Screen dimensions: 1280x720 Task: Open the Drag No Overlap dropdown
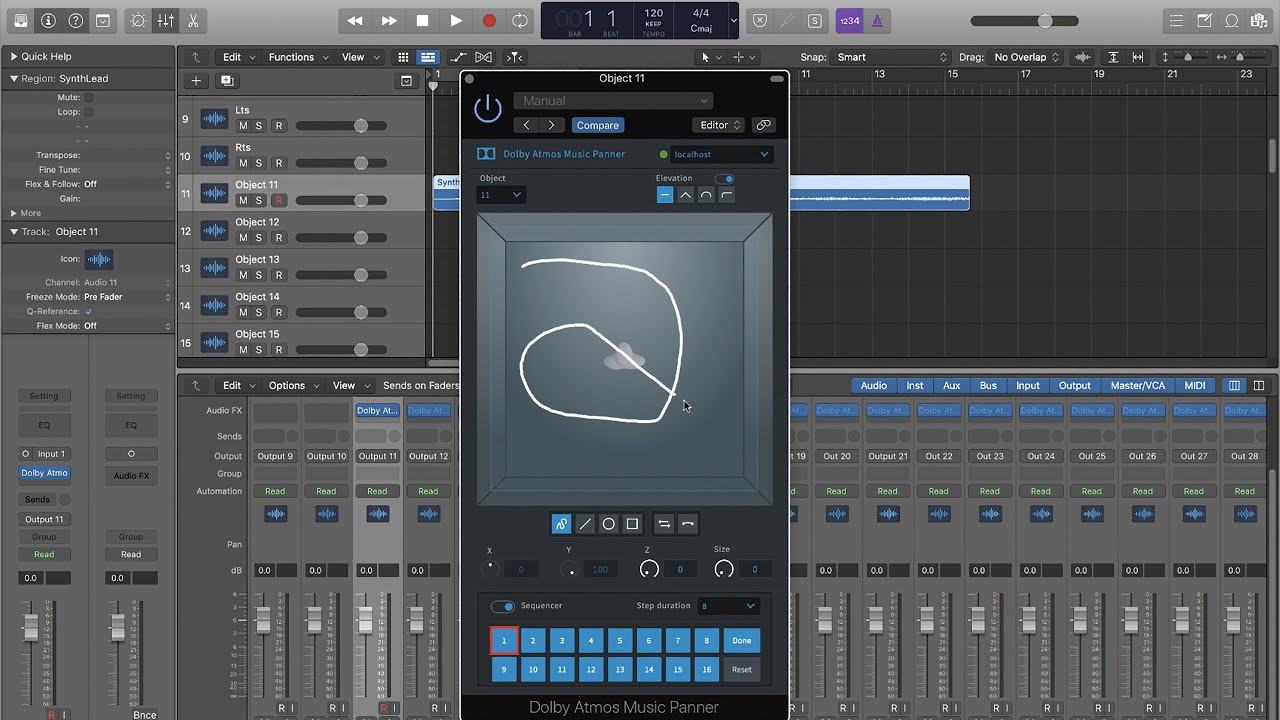[1026, 57]
